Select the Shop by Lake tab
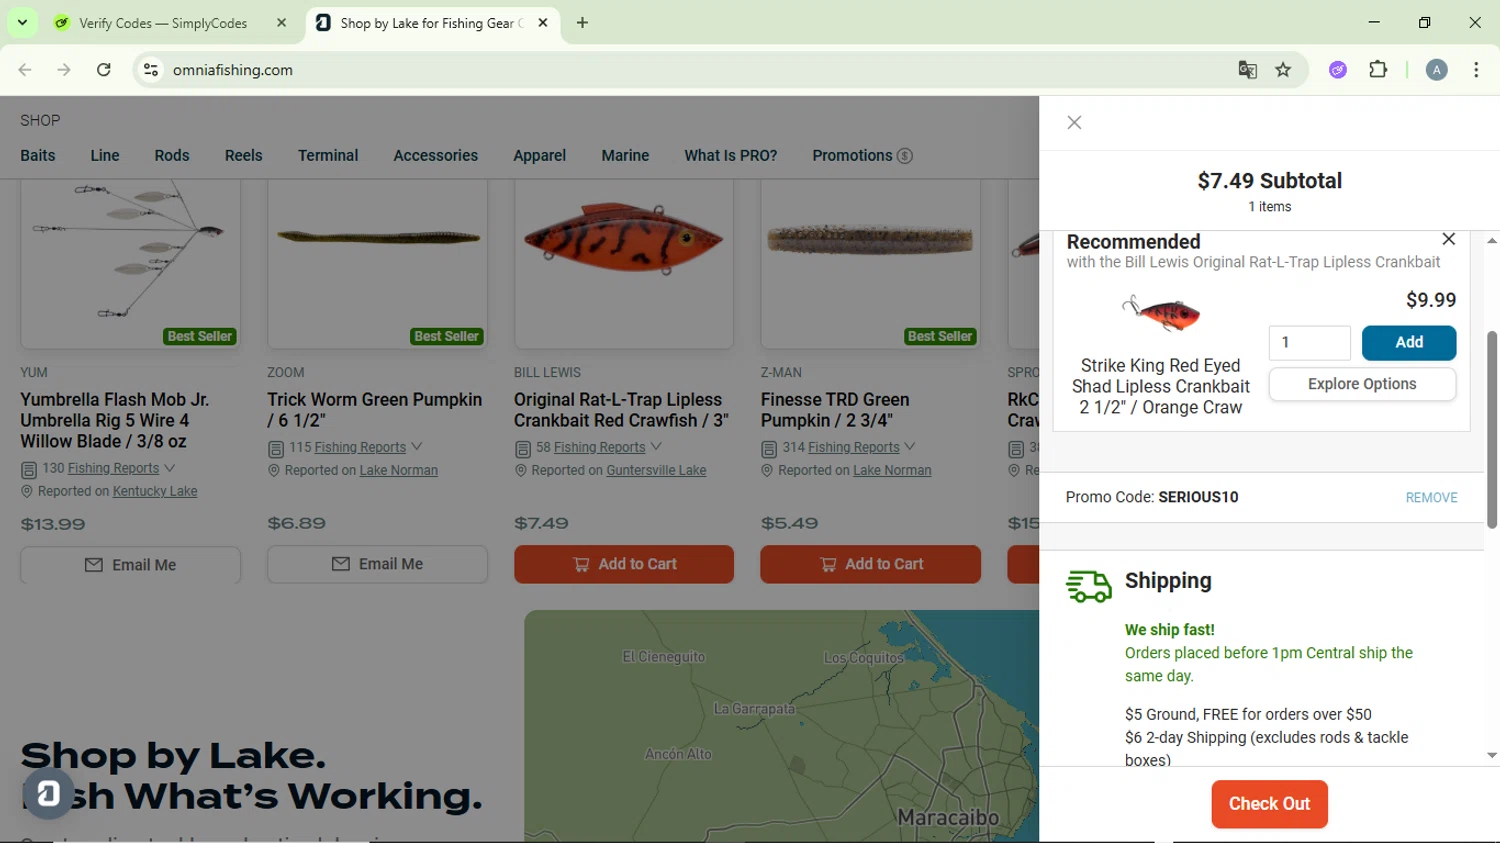The width and height of the screenshot is (1500, 843). pyautogui.click(x=433, y=22)
